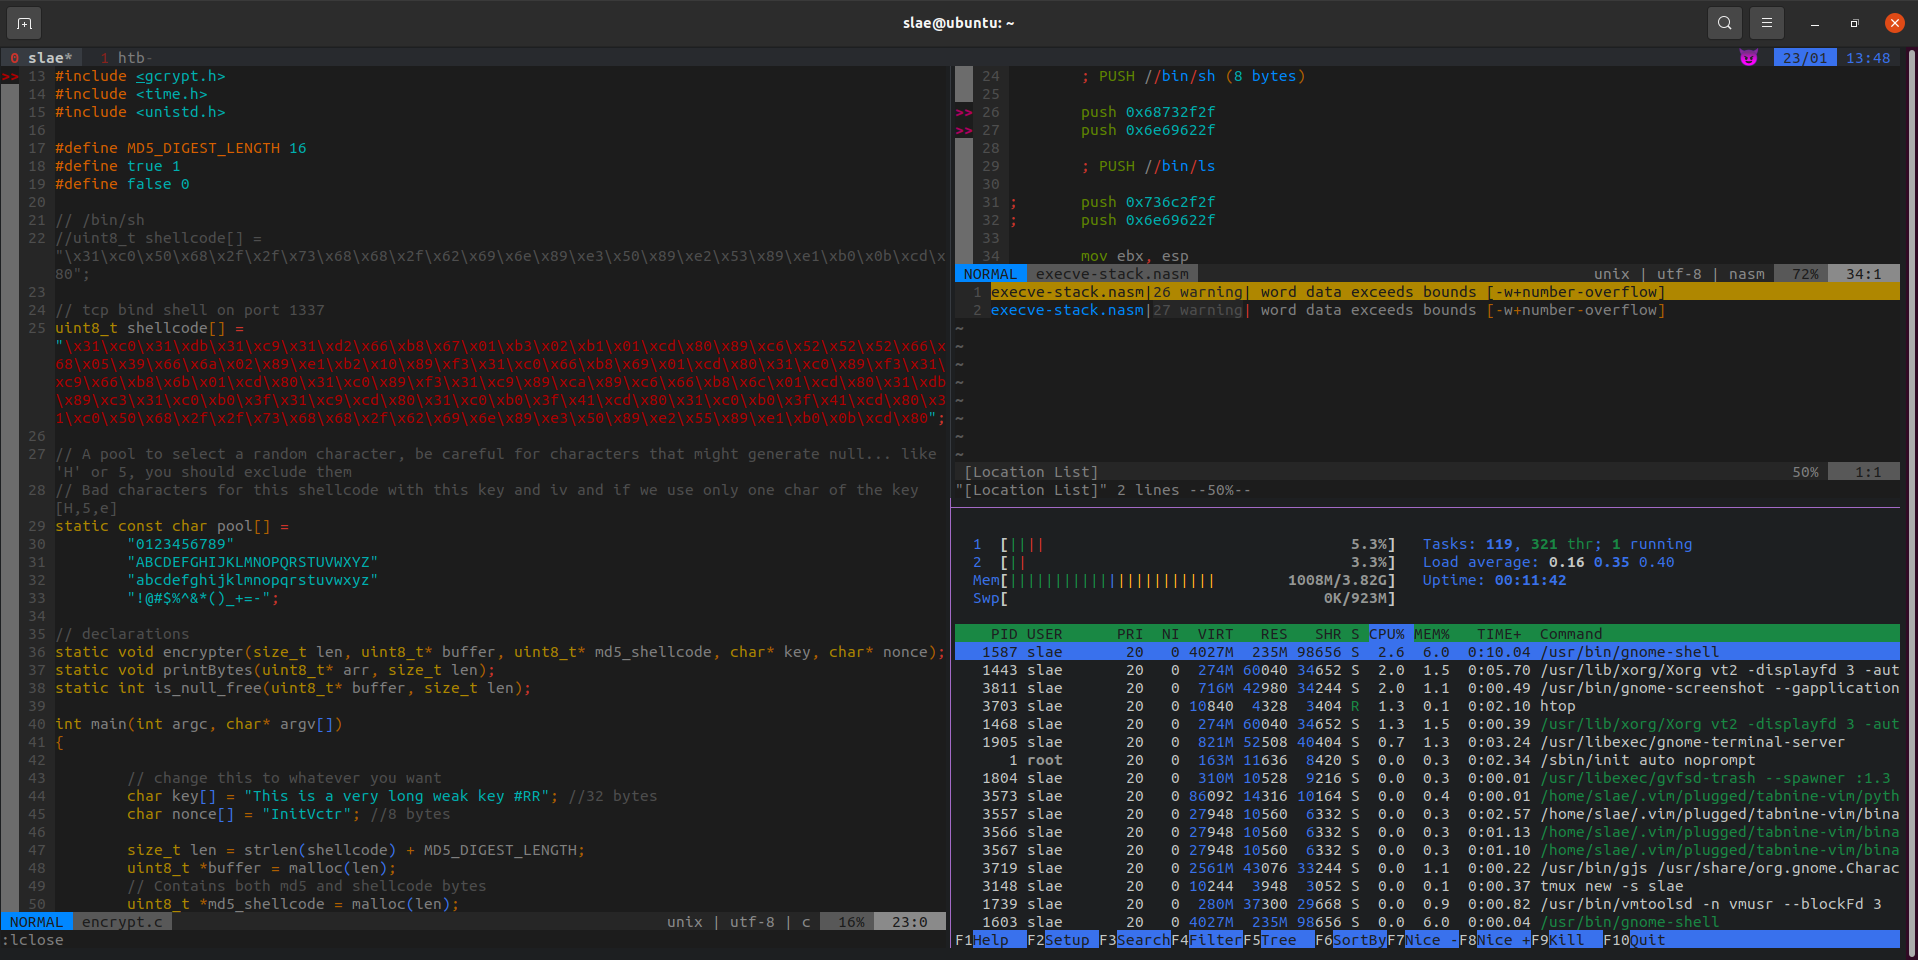Screen dimensions: 1918x960
Task: Click the purple devil emoji in tmux status
Action: click(x=1748, y=58)
